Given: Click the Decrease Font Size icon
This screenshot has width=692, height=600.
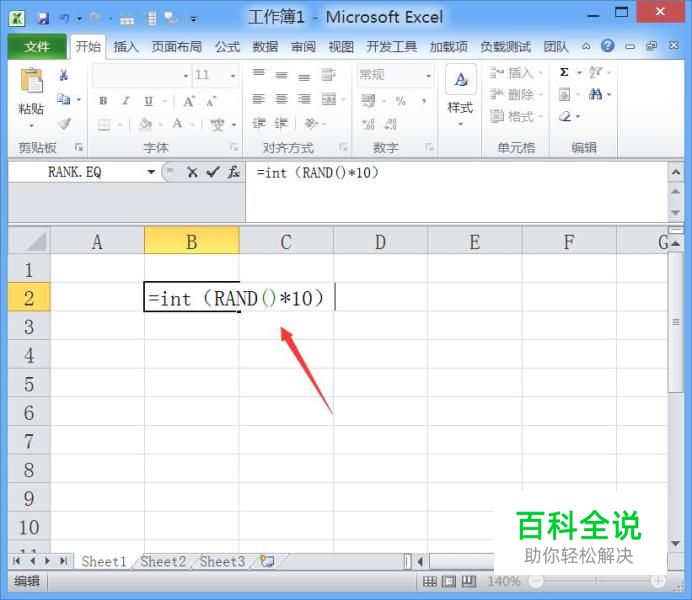Looking at the screenshot, I should [211, 101].
